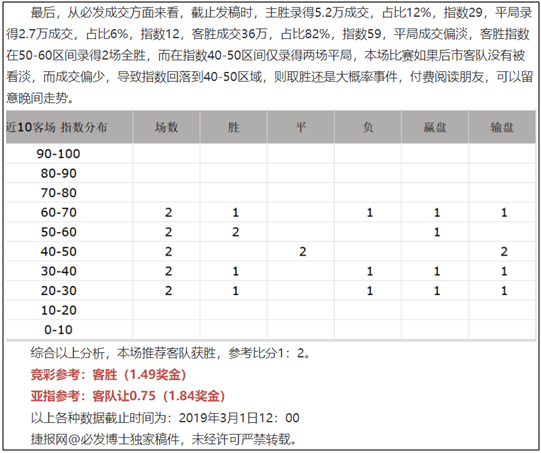
Task: Click the 输盘 column header
Action: click(502, 127)
